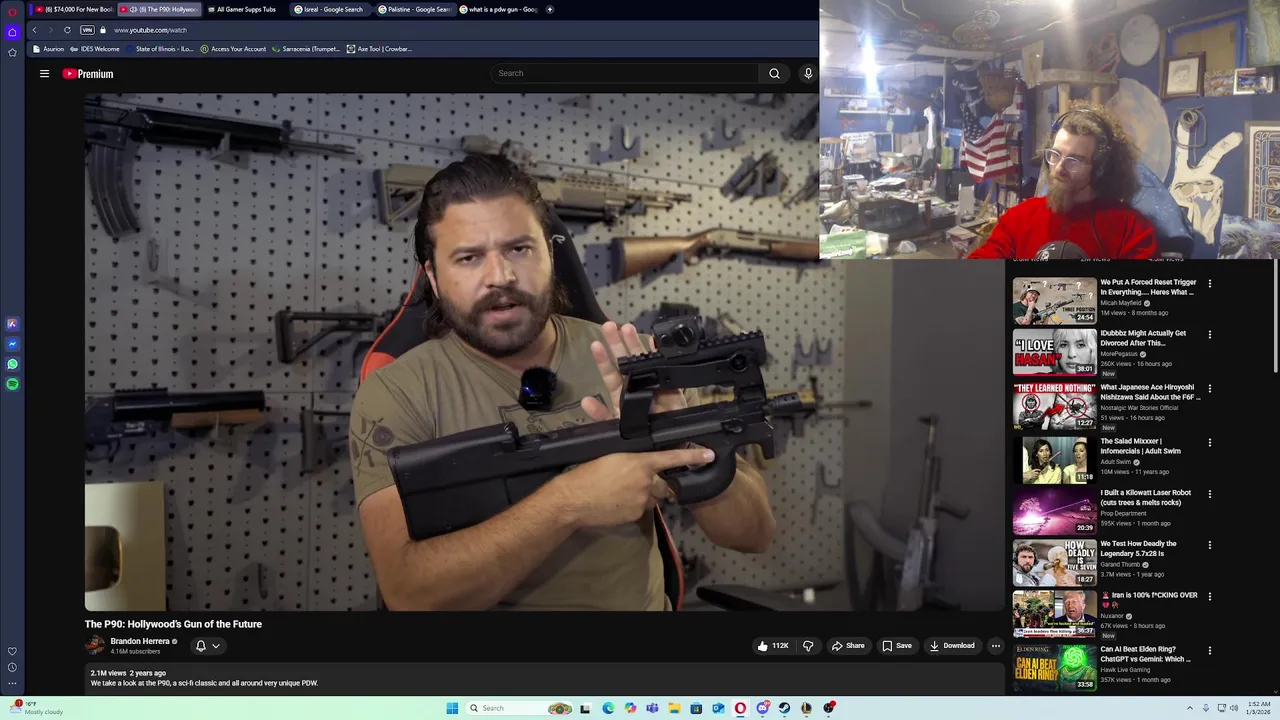Open Brandon Herrera channel name link
Image resolution: width=1280 pixels, height=720 pixels.
pos(140,641)
